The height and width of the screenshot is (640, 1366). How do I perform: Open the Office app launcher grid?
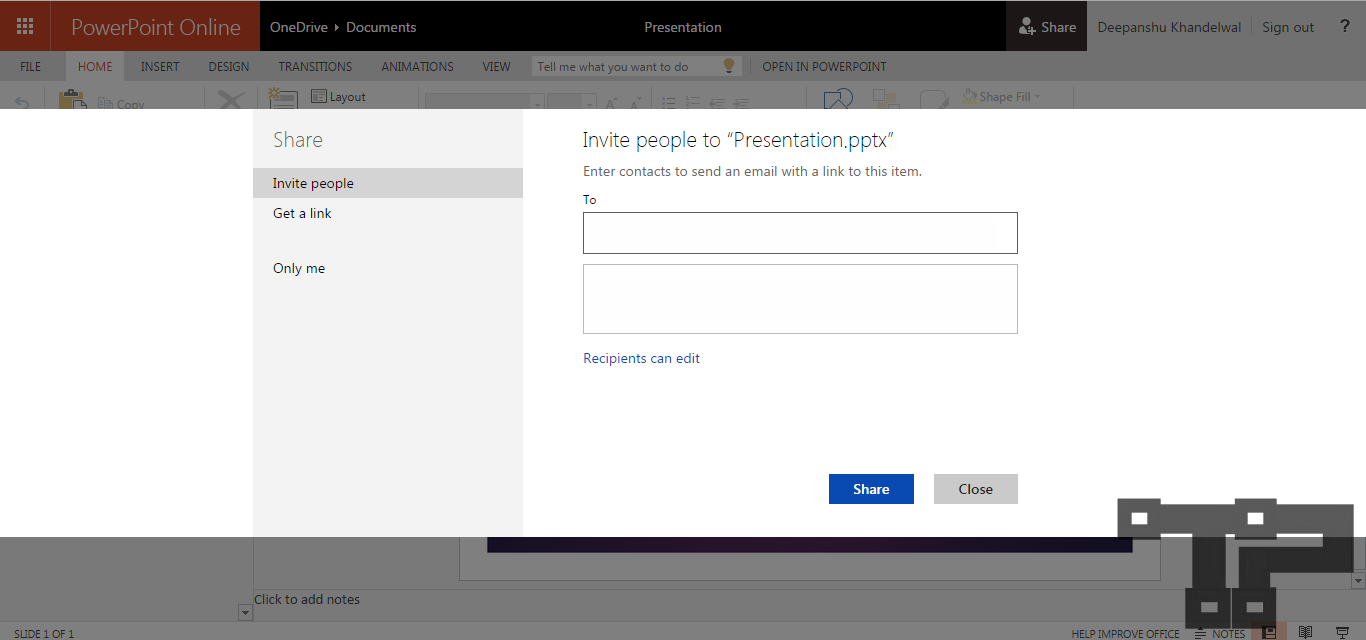(25, 27)
